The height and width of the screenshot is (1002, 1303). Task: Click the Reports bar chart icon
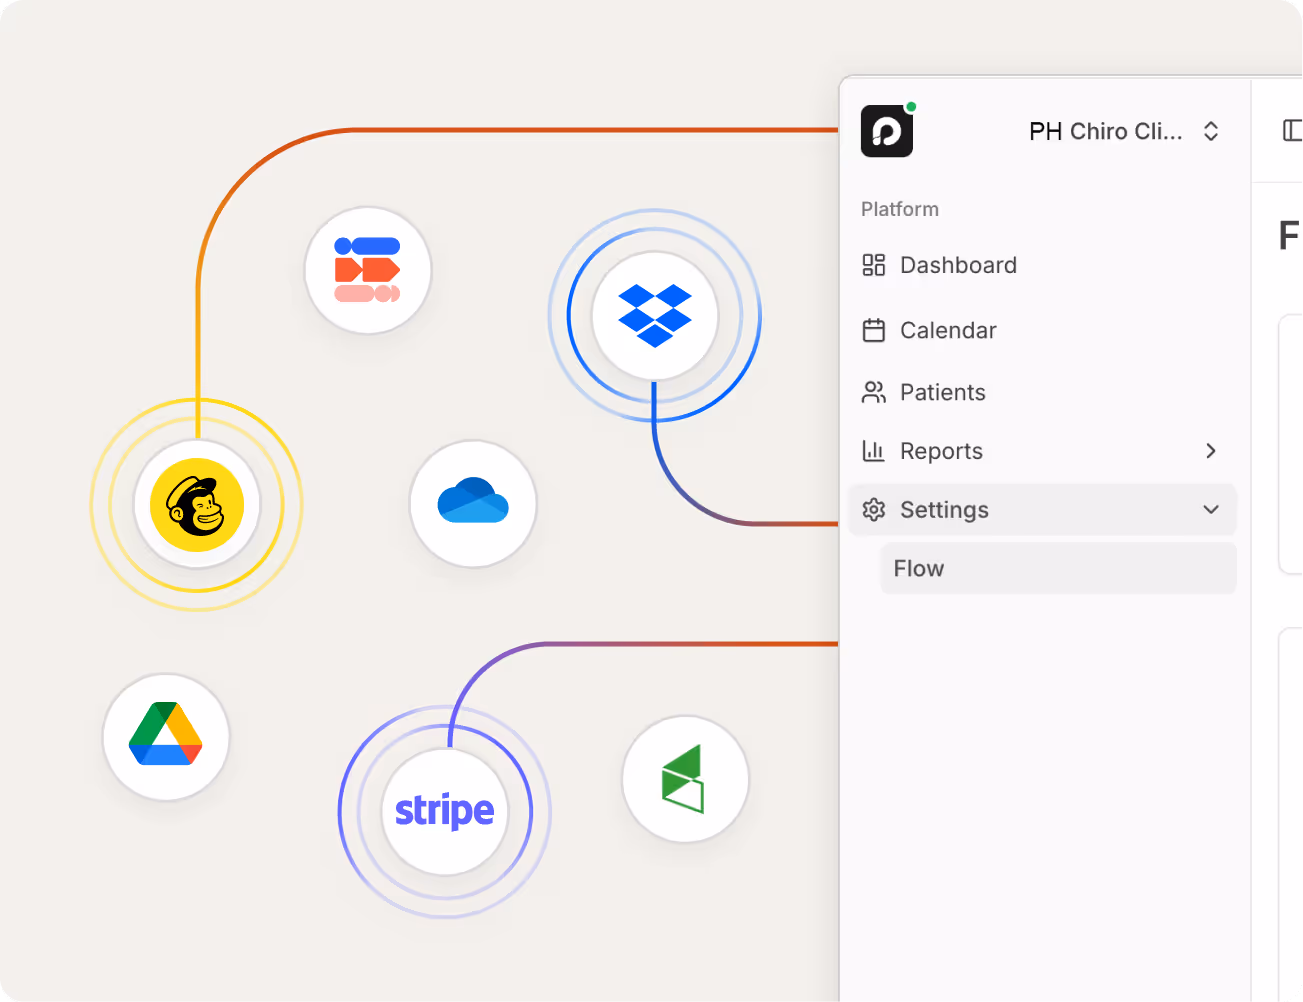[874, 451]
